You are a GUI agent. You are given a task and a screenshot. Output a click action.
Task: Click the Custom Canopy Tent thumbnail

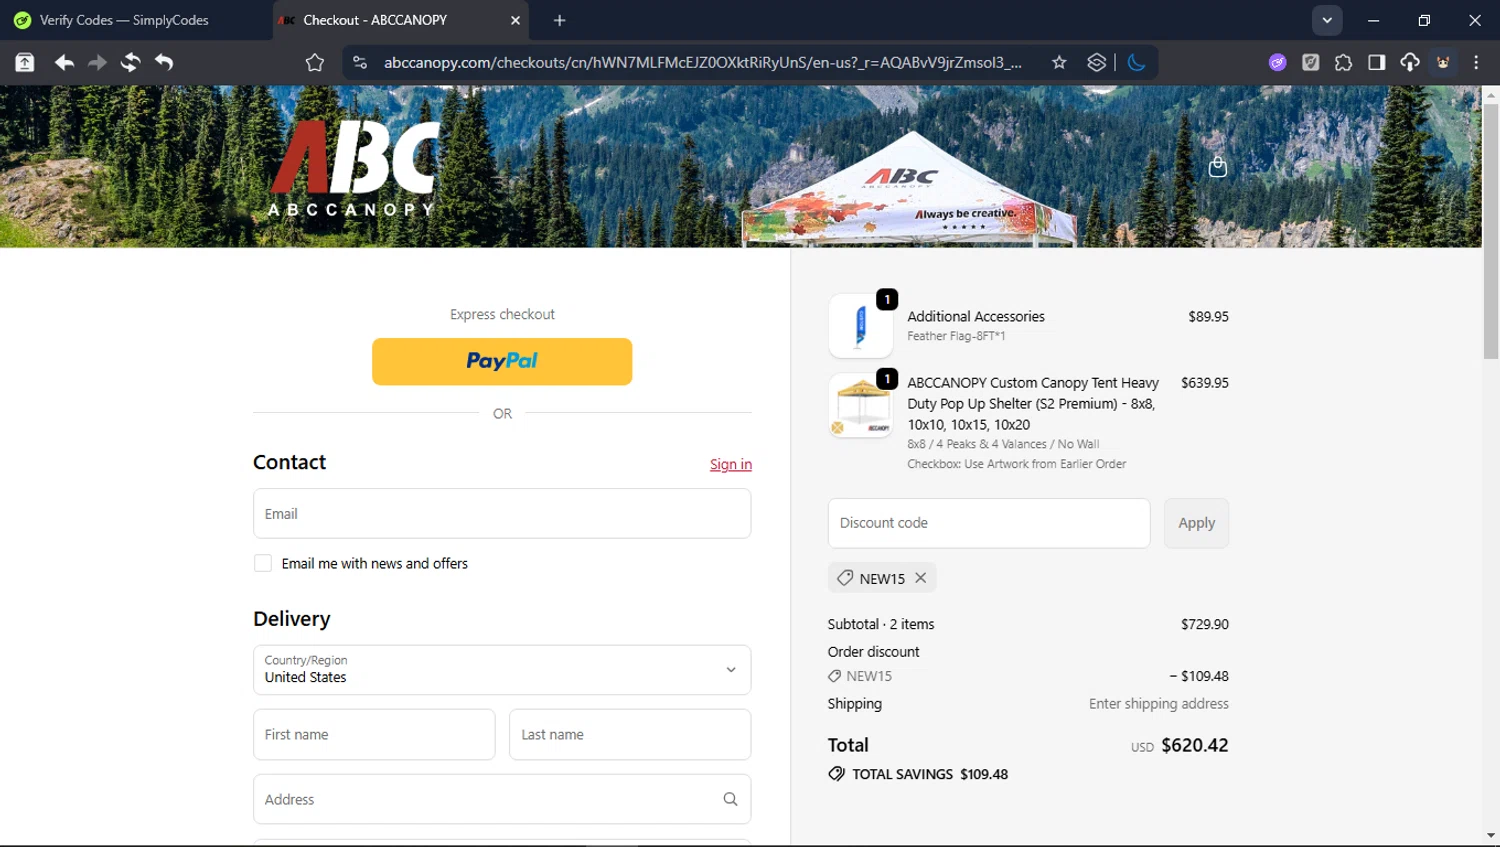click(x=860, y=405)
